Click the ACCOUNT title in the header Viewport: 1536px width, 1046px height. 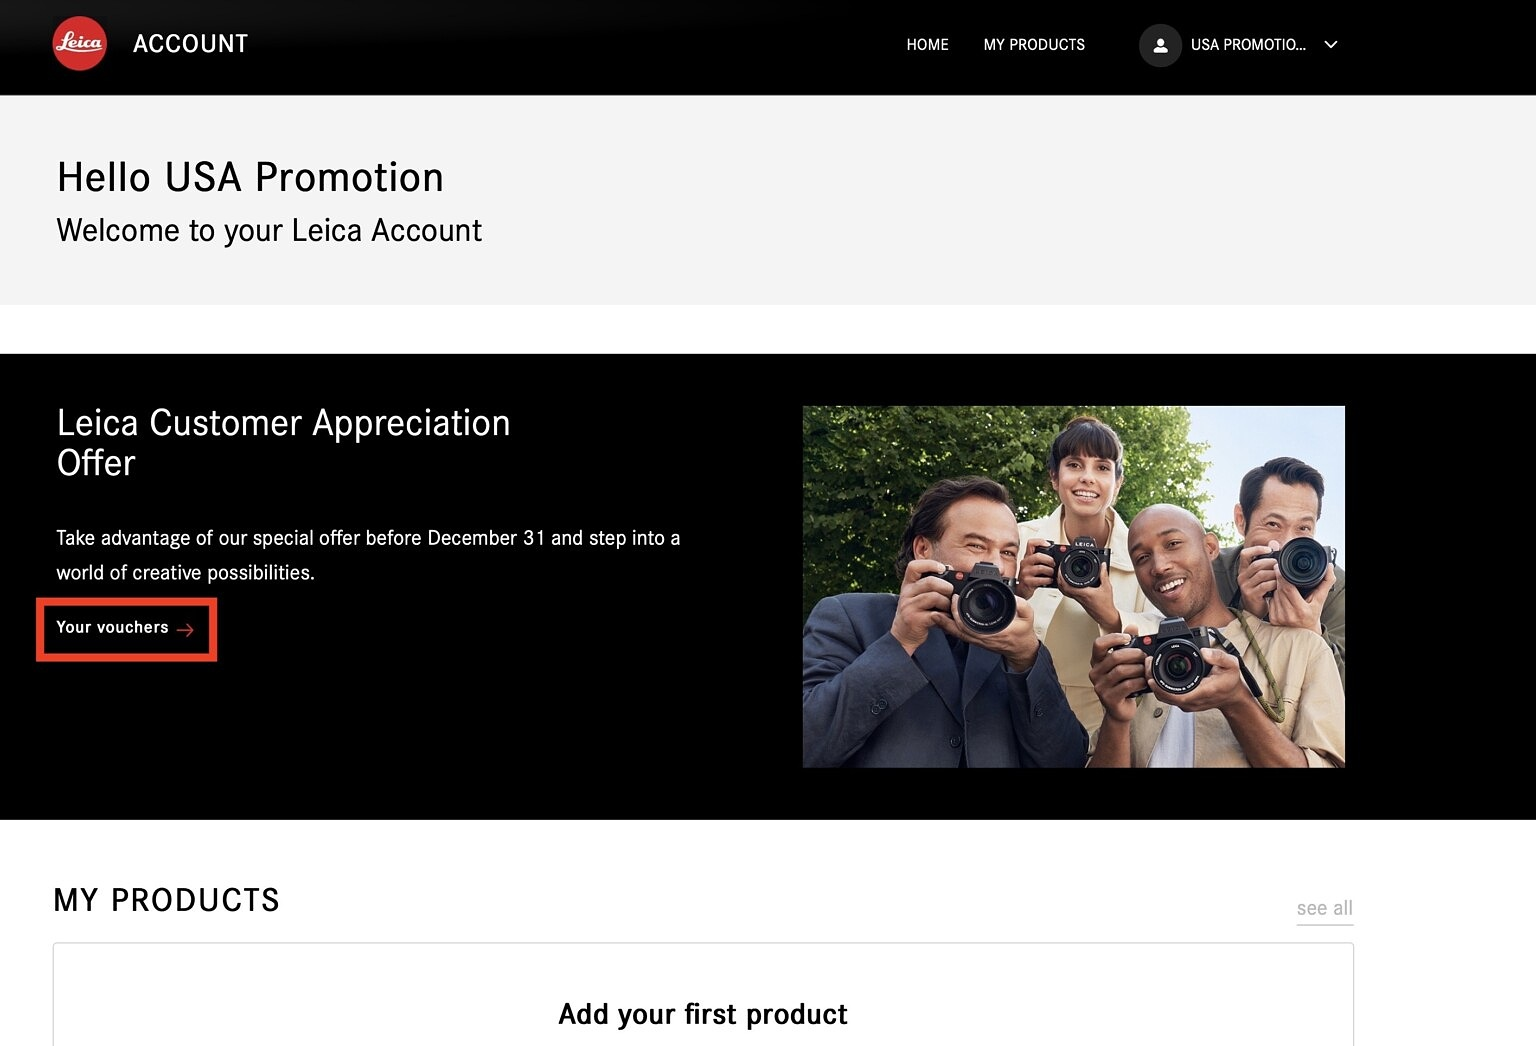190,44
